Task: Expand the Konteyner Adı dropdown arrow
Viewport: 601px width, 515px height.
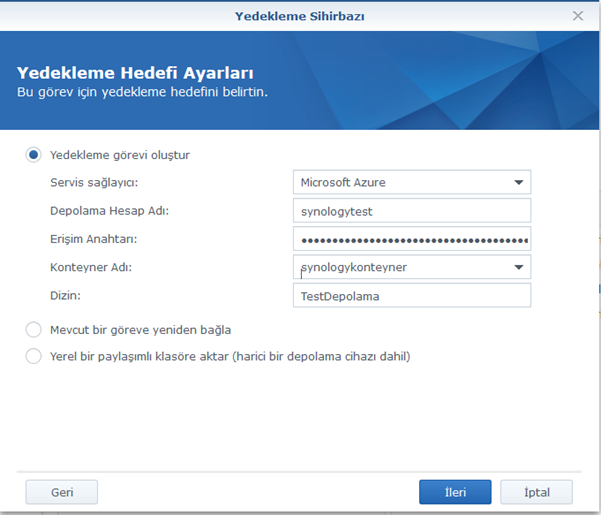Action: tap(519, 267)
